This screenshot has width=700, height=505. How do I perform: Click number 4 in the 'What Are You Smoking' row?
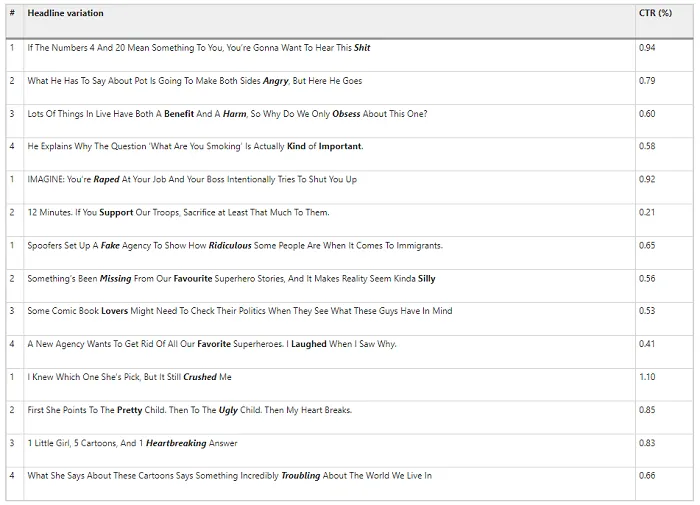[12, 146]
